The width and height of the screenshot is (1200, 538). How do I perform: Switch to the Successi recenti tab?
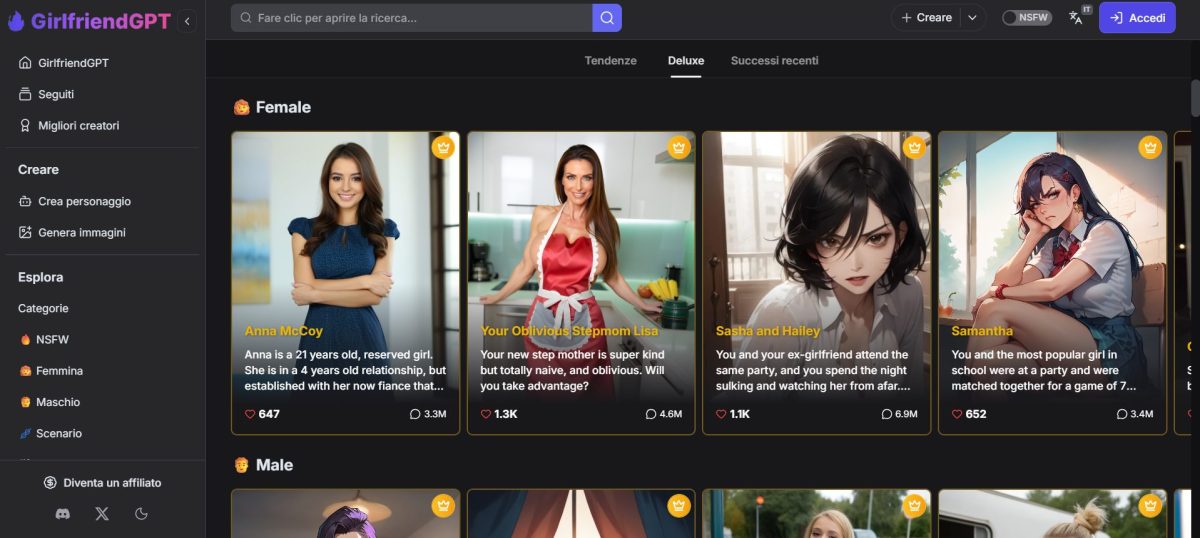[x=774, y=61]
